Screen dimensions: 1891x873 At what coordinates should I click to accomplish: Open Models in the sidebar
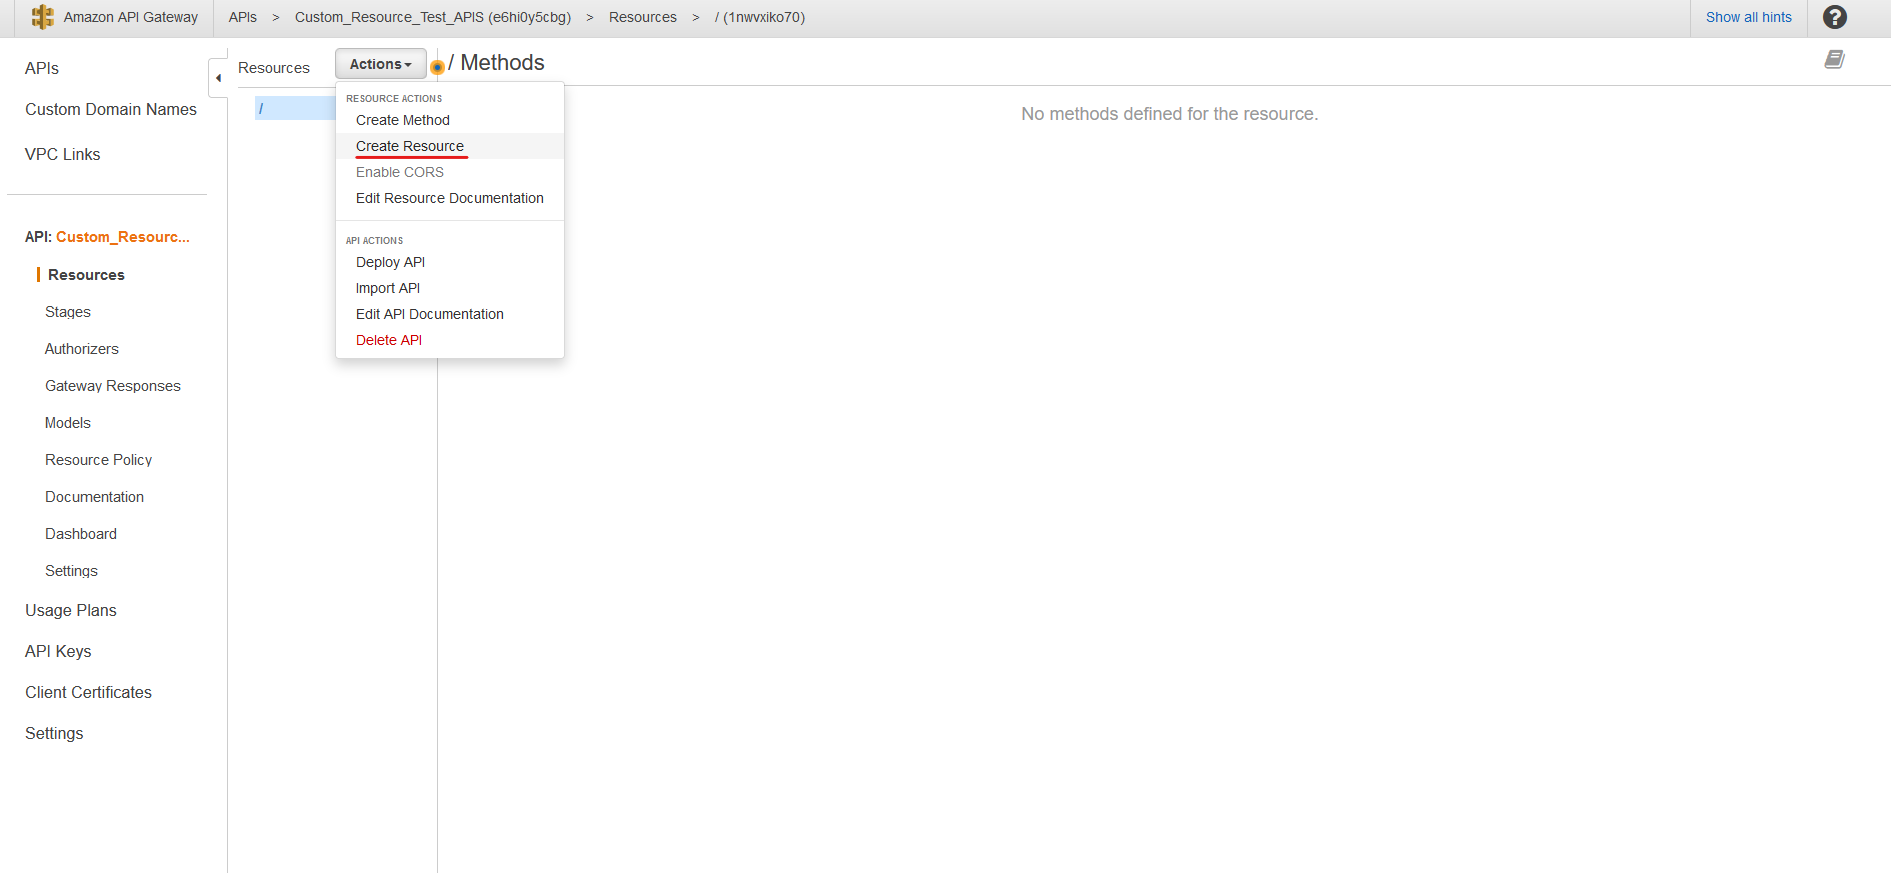pos(68,423)
